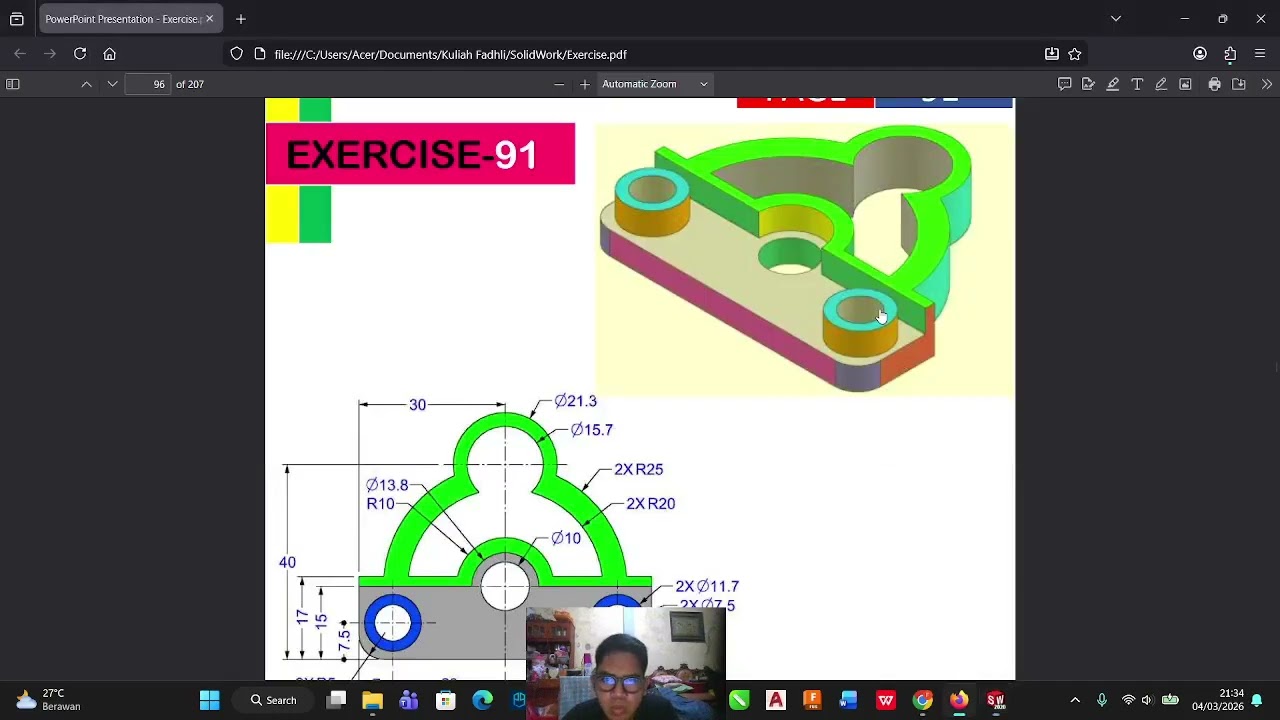Select the add image tool
Viewport: 1280px width, 720px height.
1185,84
